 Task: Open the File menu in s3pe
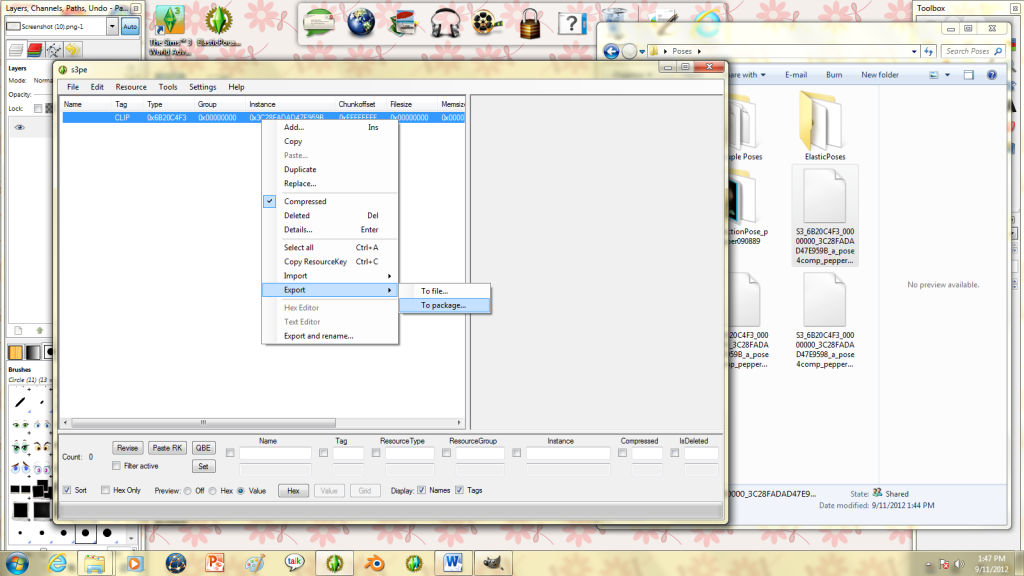pos(73,87)
